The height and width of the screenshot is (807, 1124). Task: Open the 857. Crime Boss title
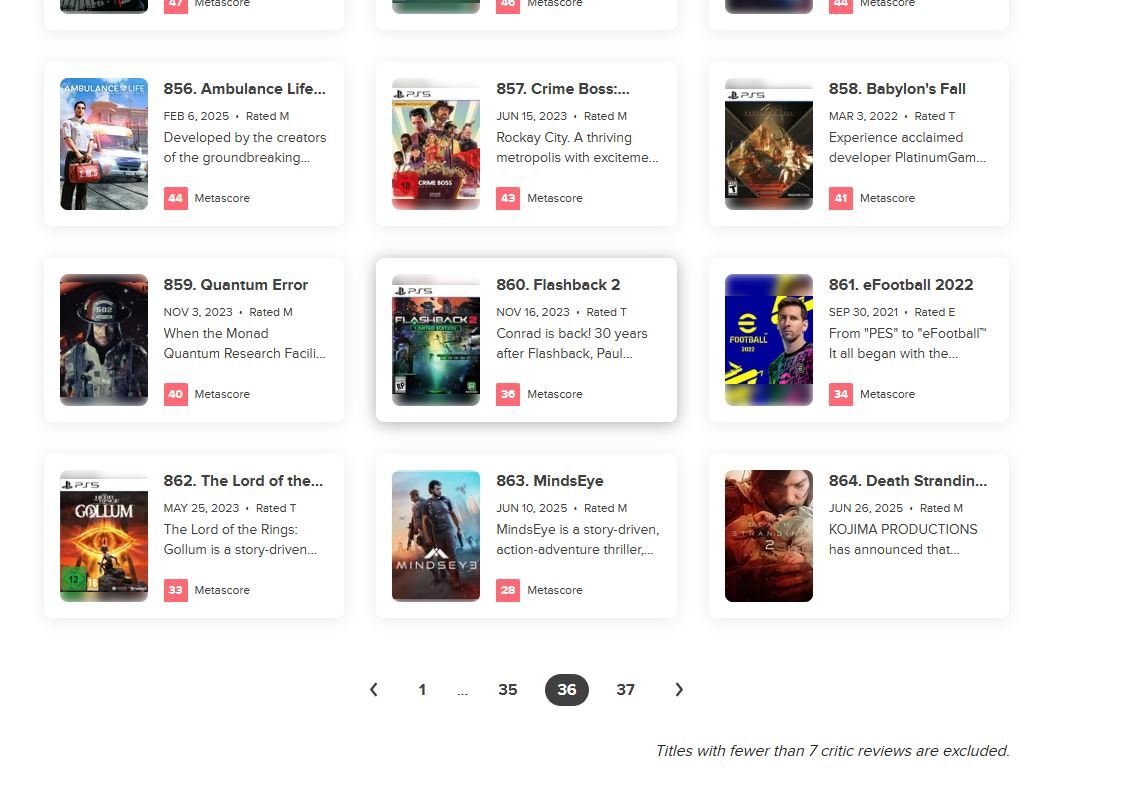coord(563,89)
